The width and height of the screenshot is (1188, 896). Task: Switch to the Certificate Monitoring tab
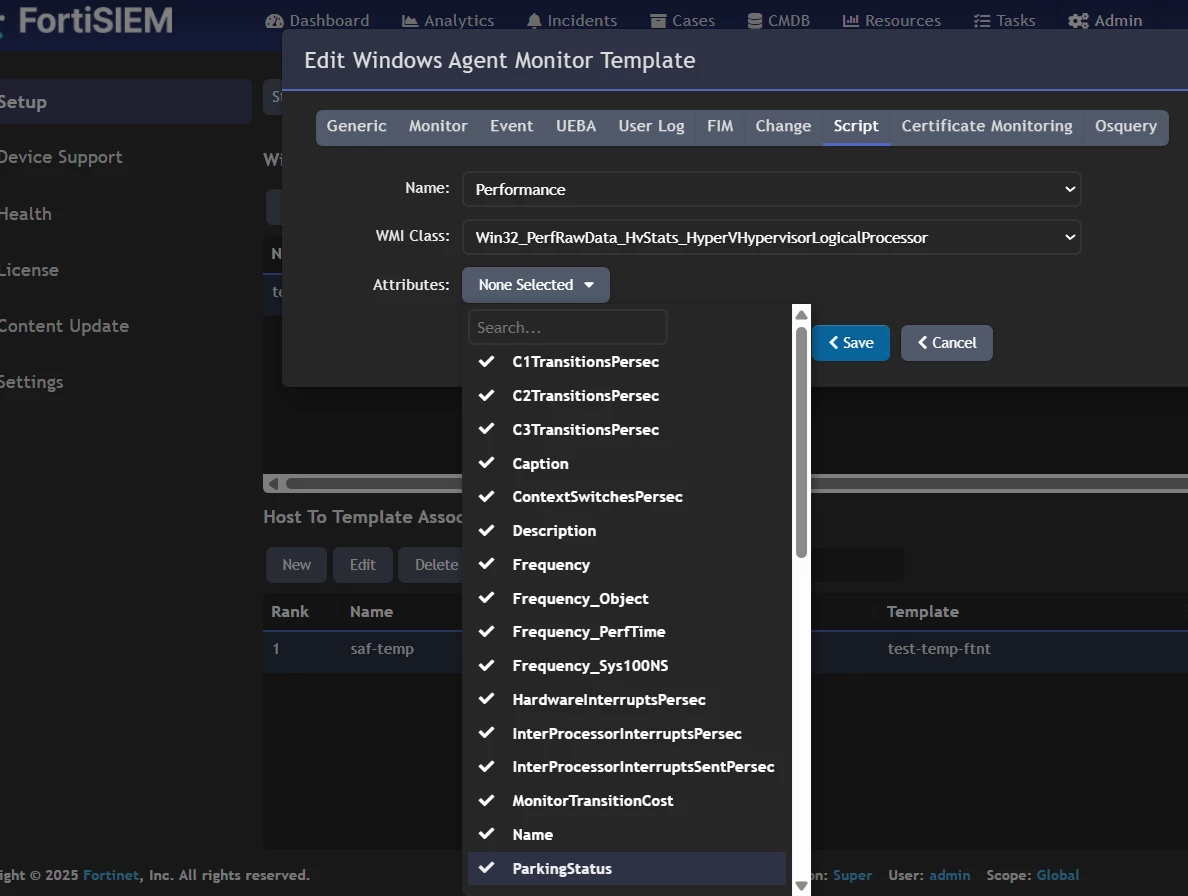pos(986,126)
